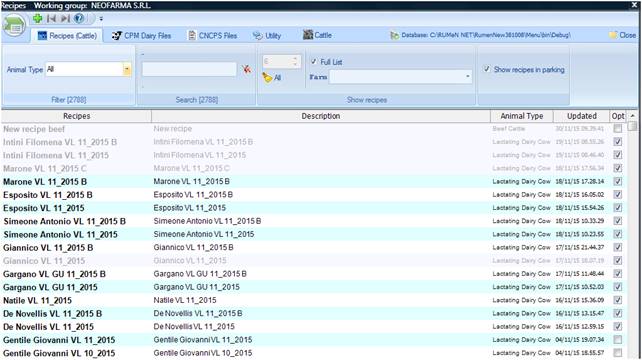Viewport: 642px width, 360px height.
Task: Open the Animal Type dropdown arrow
Action: pyautogui.click(x=127, y=69)
